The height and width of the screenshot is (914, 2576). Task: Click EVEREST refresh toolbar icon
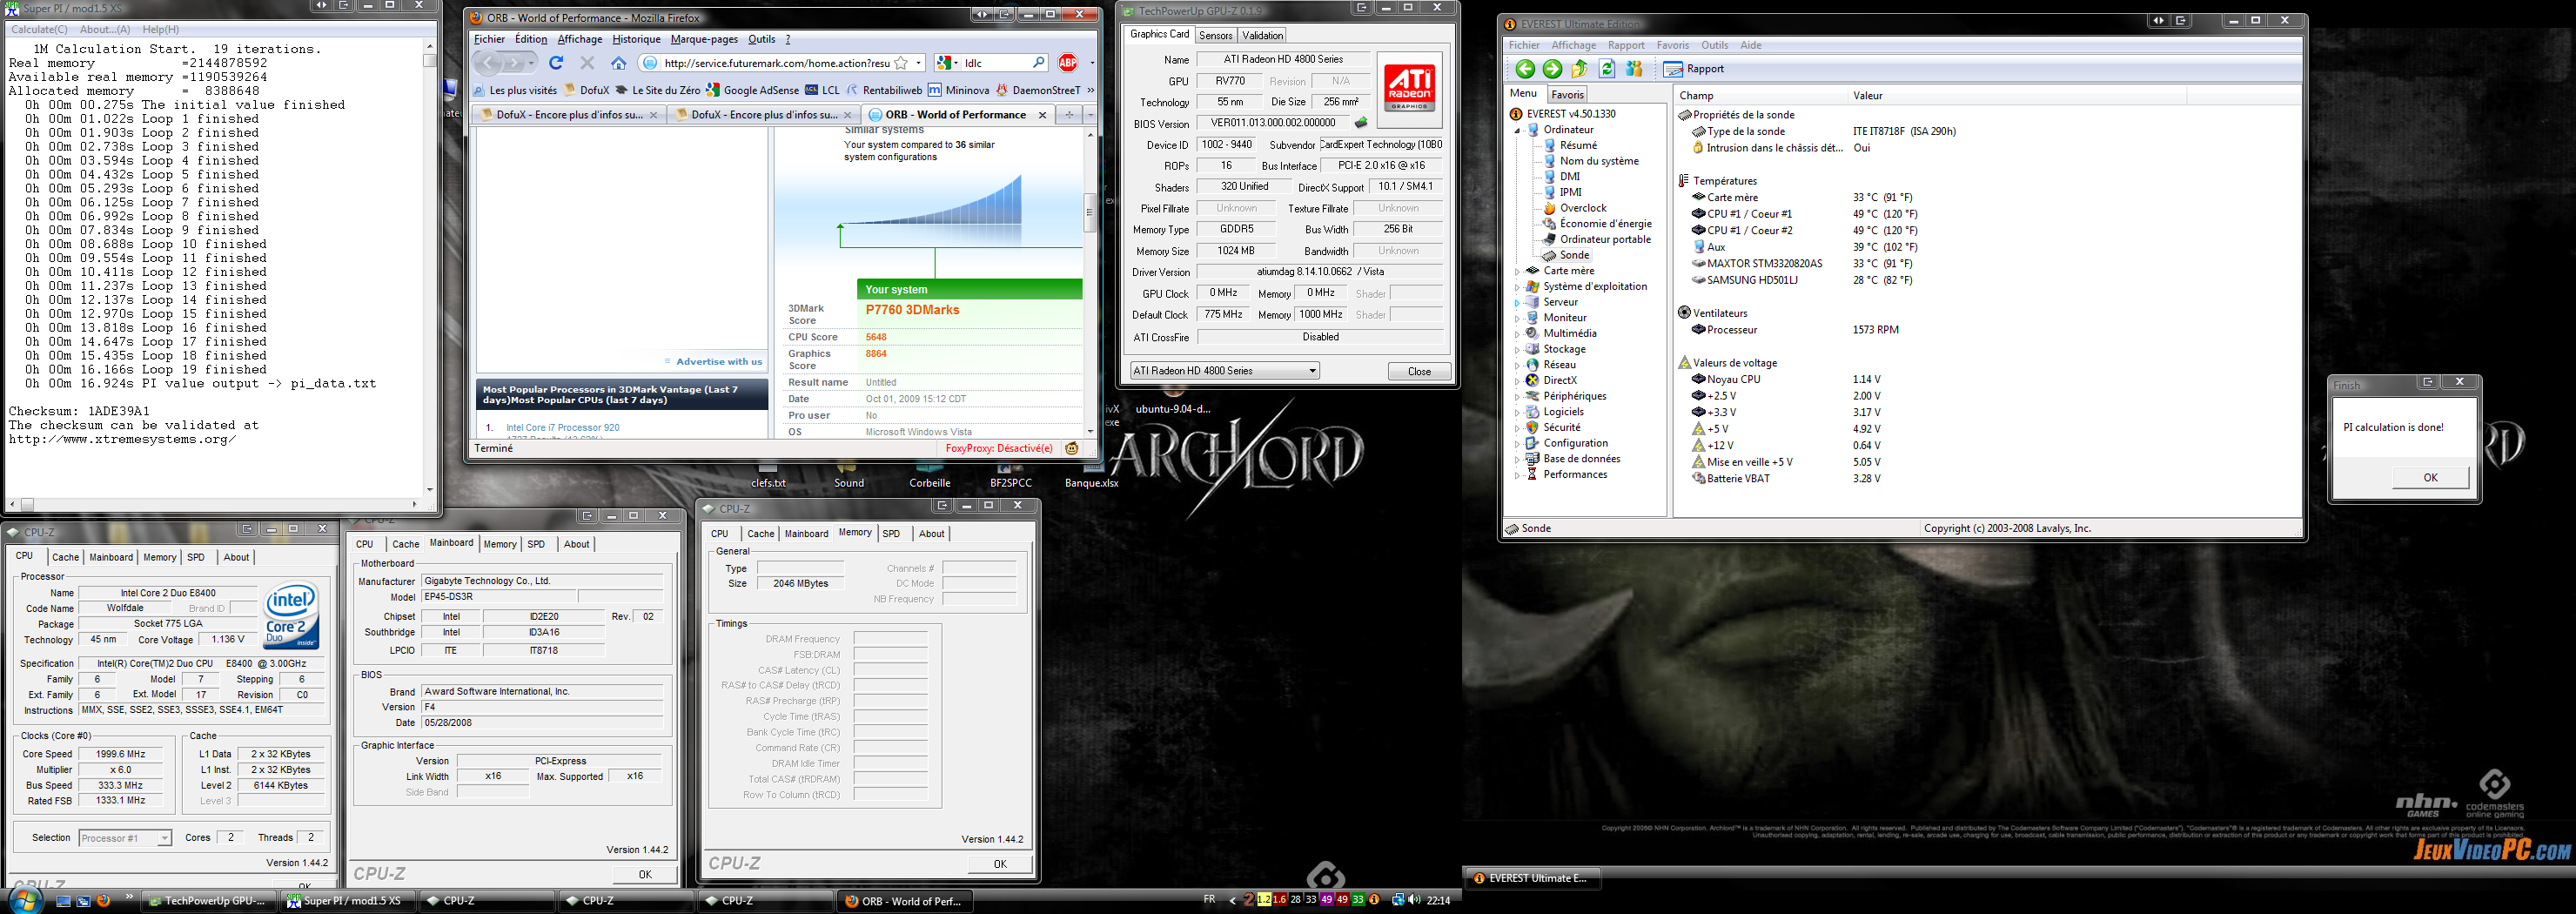[x=1607, y=69]
